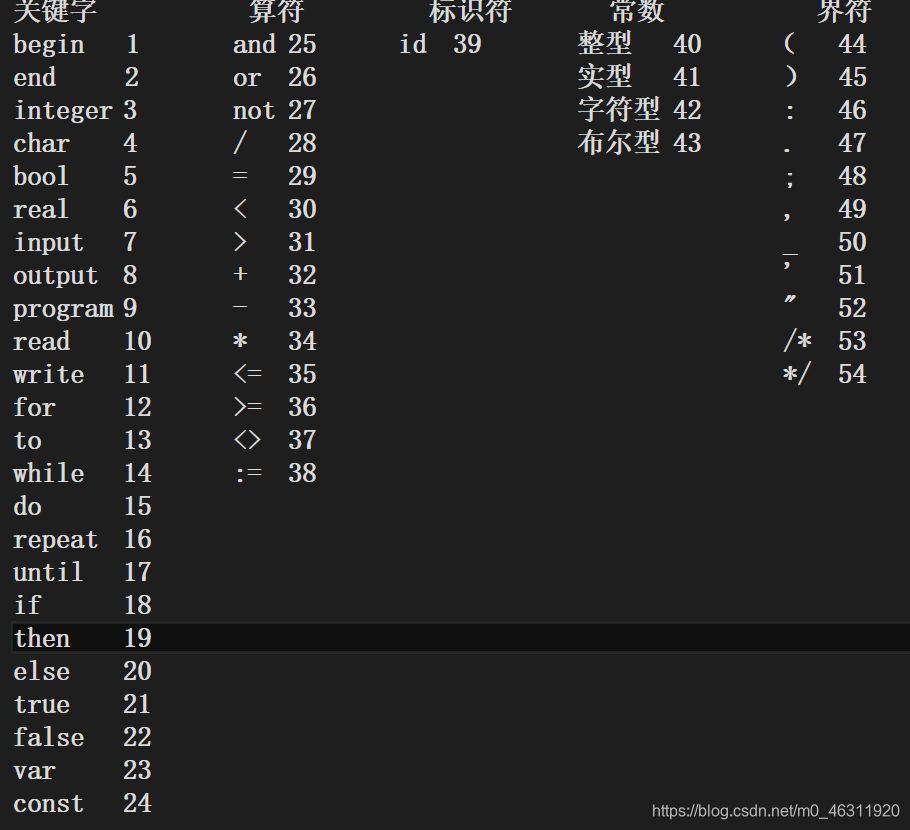Click the operator 'and' with code 25
This screenshot has width=910, height=830.
pos(254,45)
